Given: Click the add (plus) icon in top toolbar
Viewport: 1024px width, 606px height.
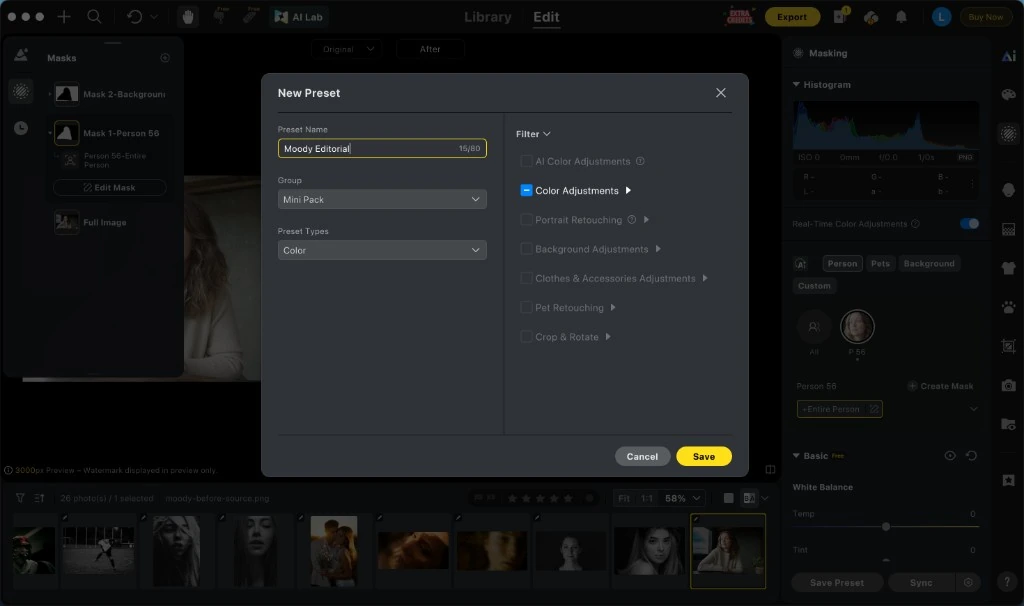Looking at the screenshot, I should click(63, 17).
